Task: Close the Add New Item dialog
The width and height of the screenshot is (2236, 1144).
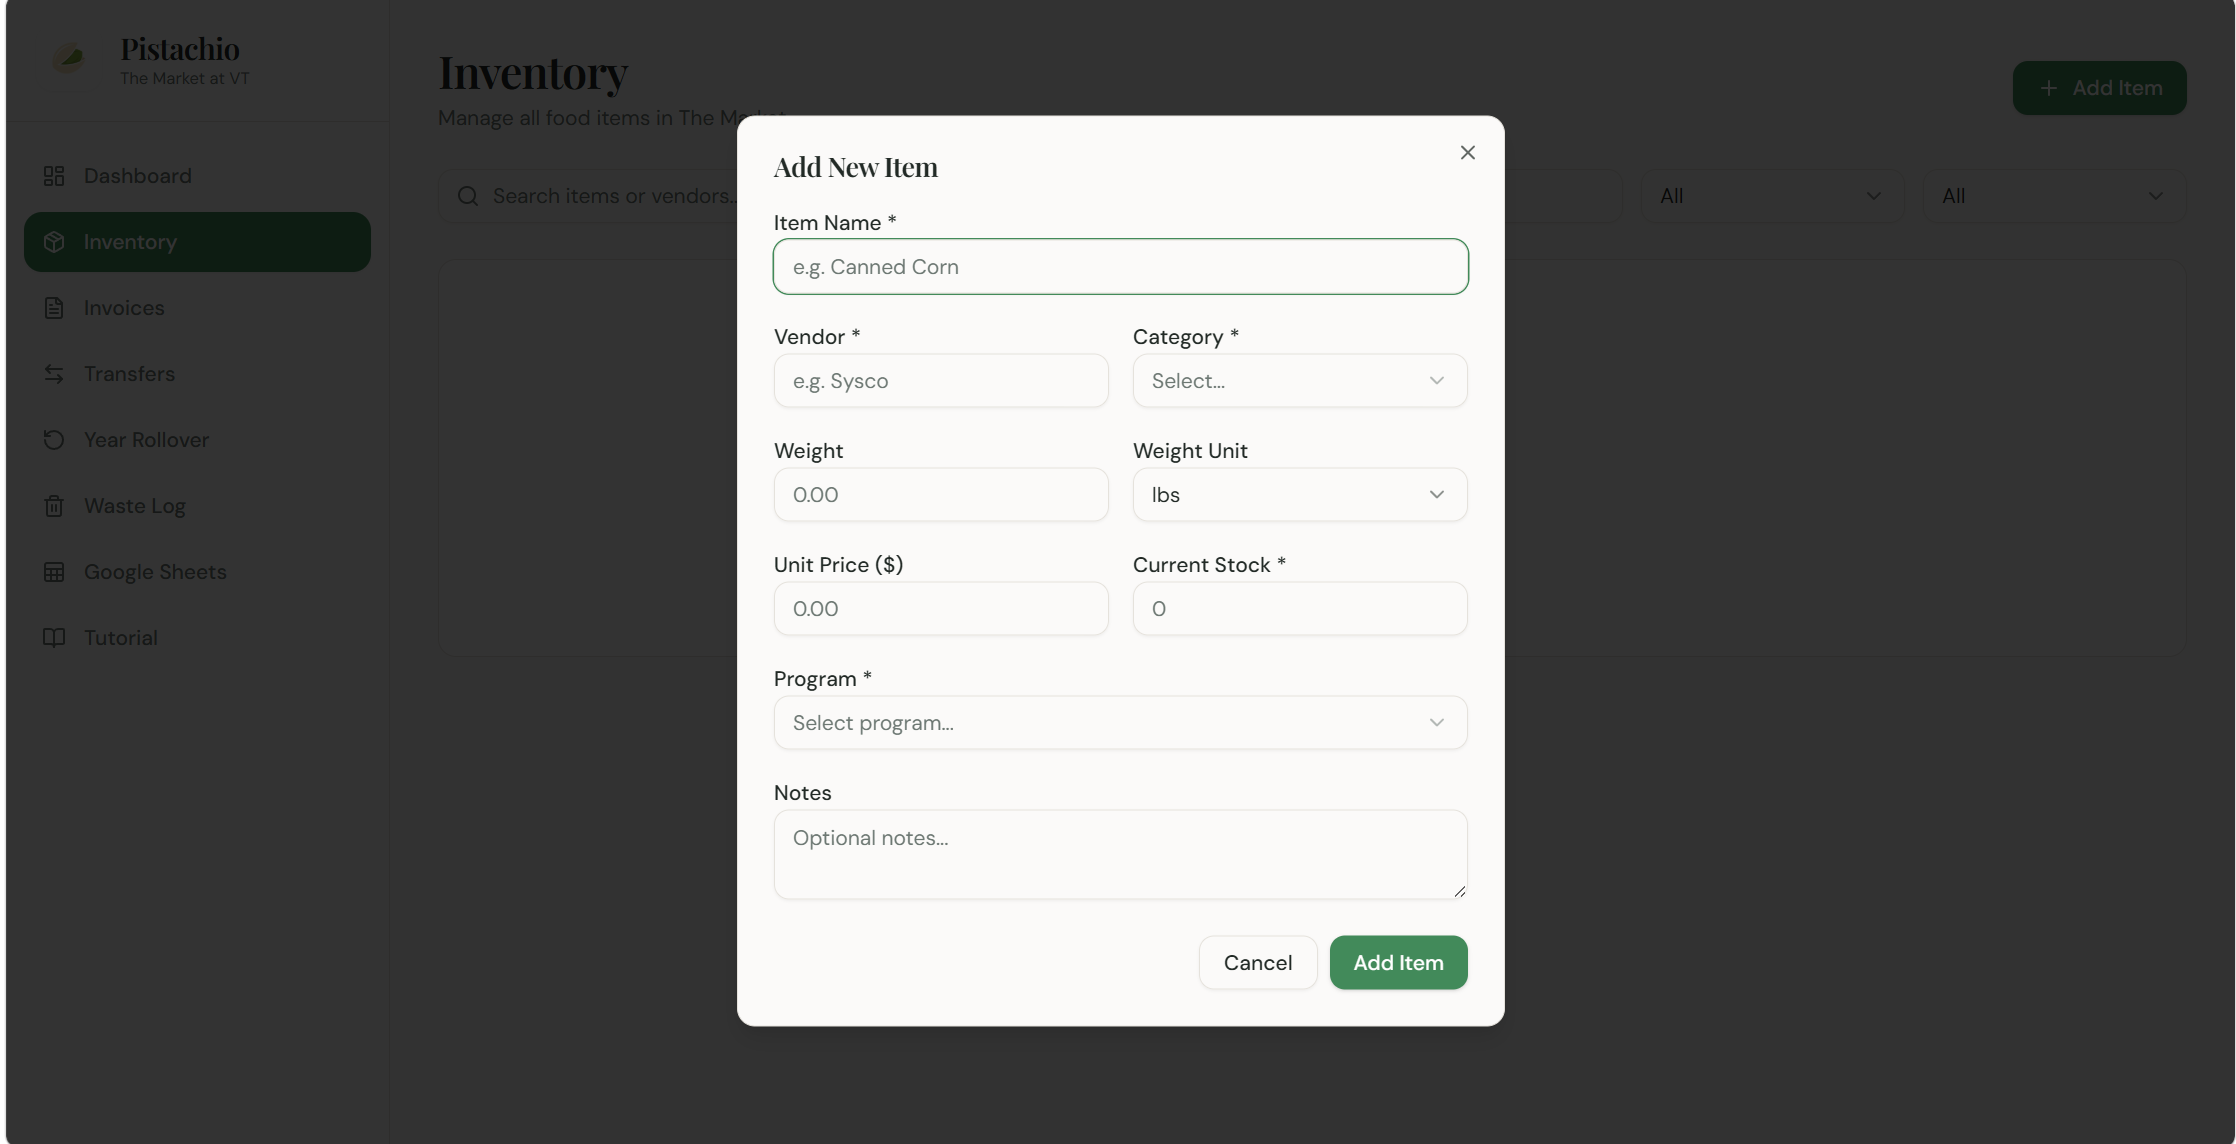Action: tap(1467, 153)
